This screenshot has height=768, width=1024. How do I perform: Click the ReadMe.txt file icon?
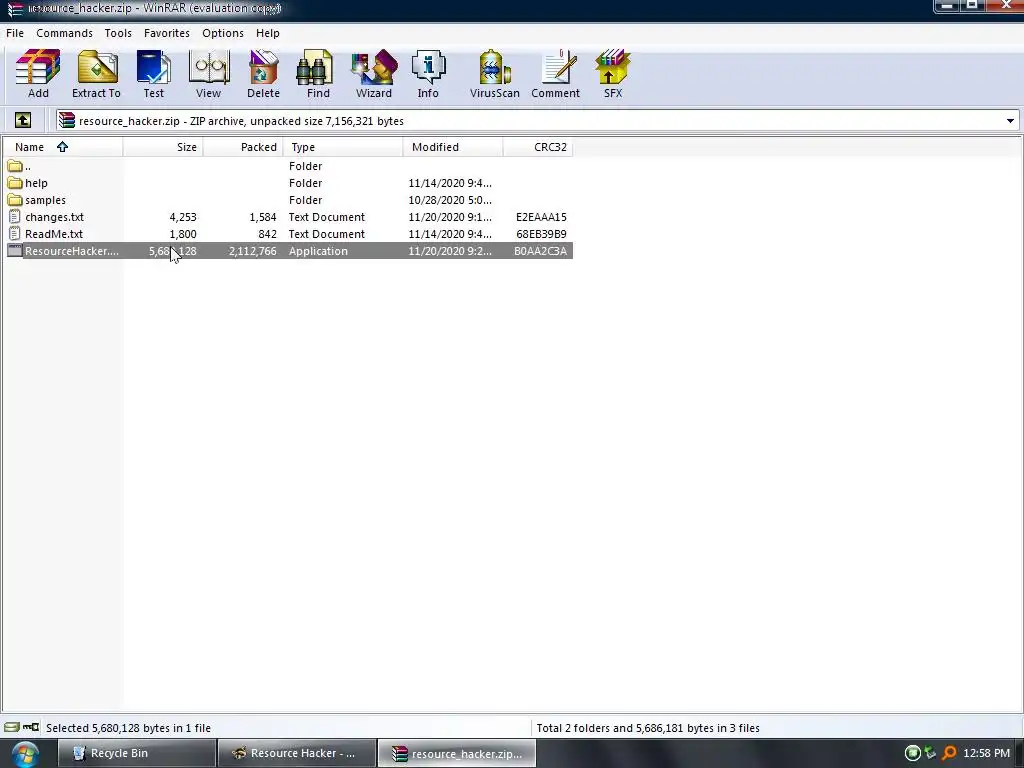tap(15, 234)
